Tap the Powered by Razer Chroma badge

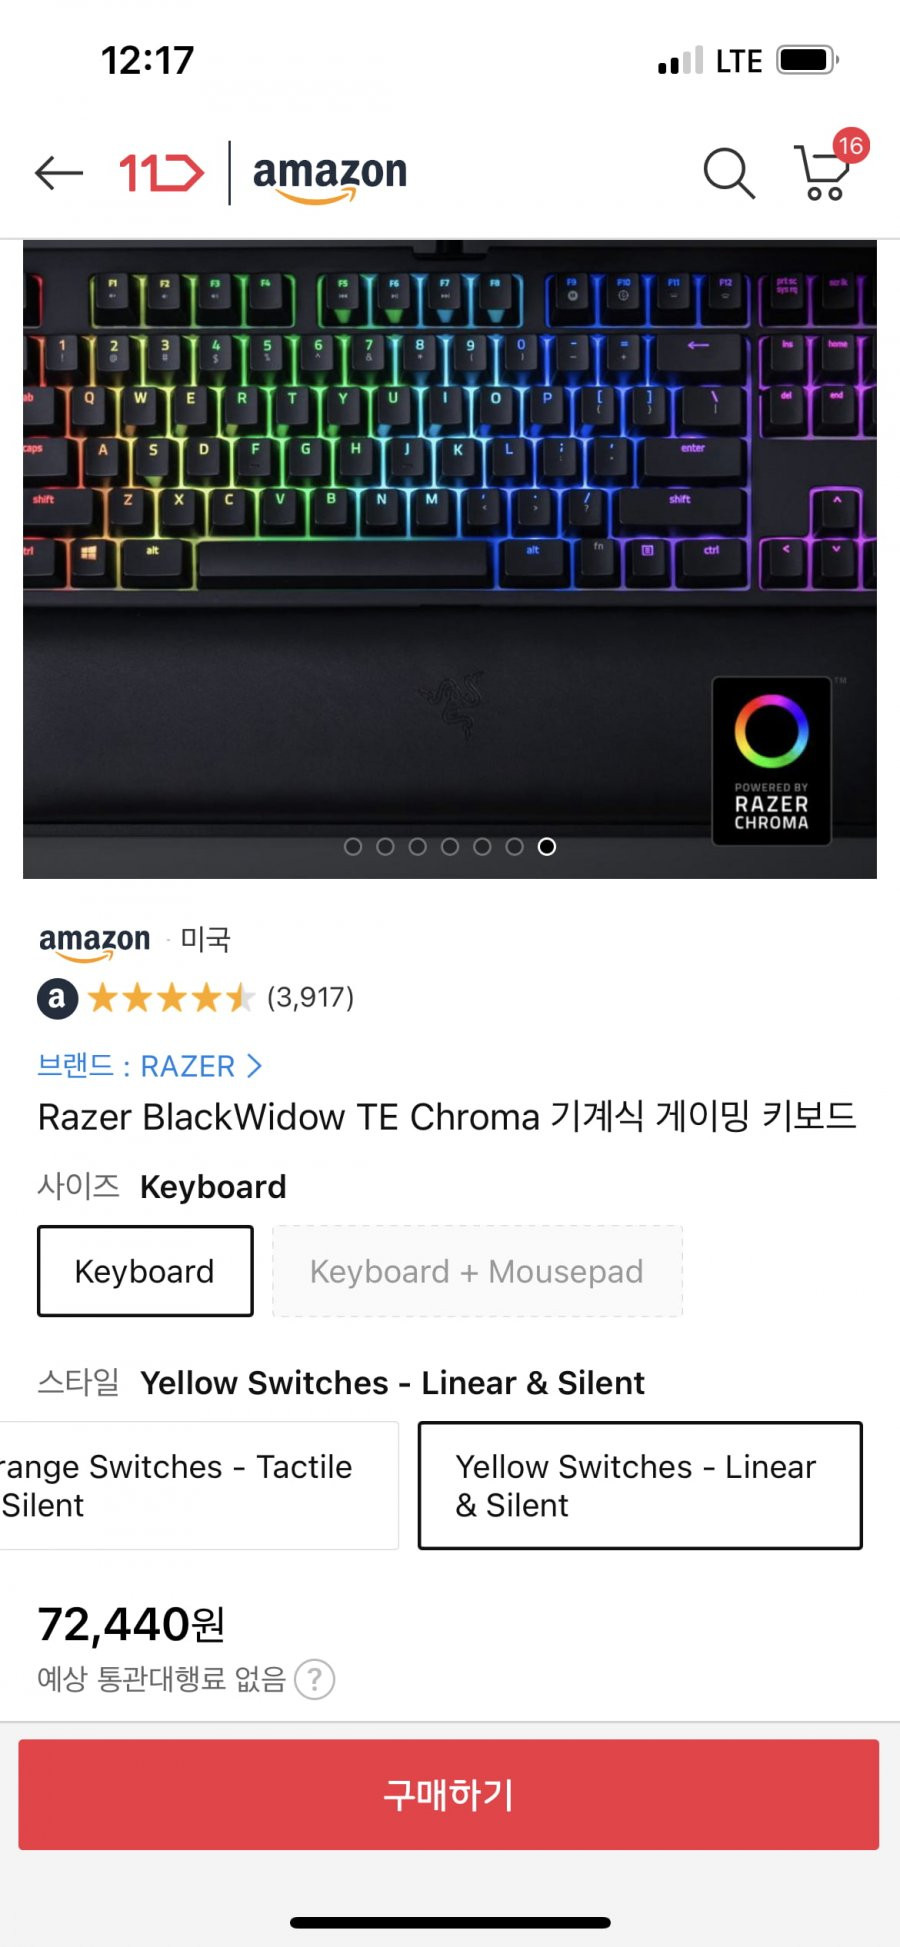[x=771, y=761]
